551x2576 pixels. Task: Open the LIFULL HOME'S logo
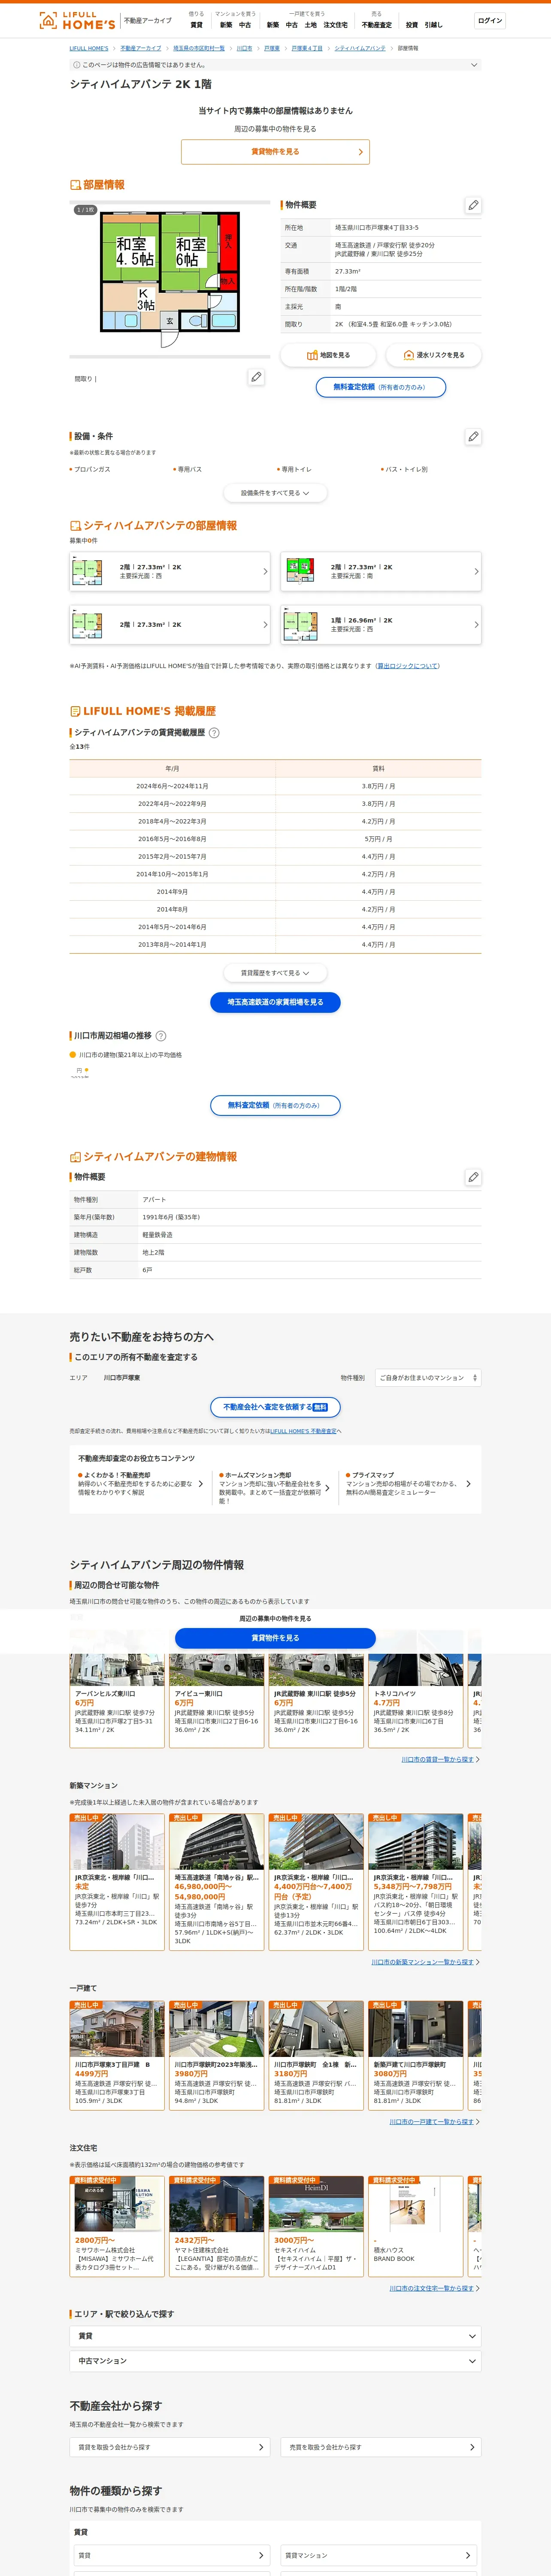[77, 20]
